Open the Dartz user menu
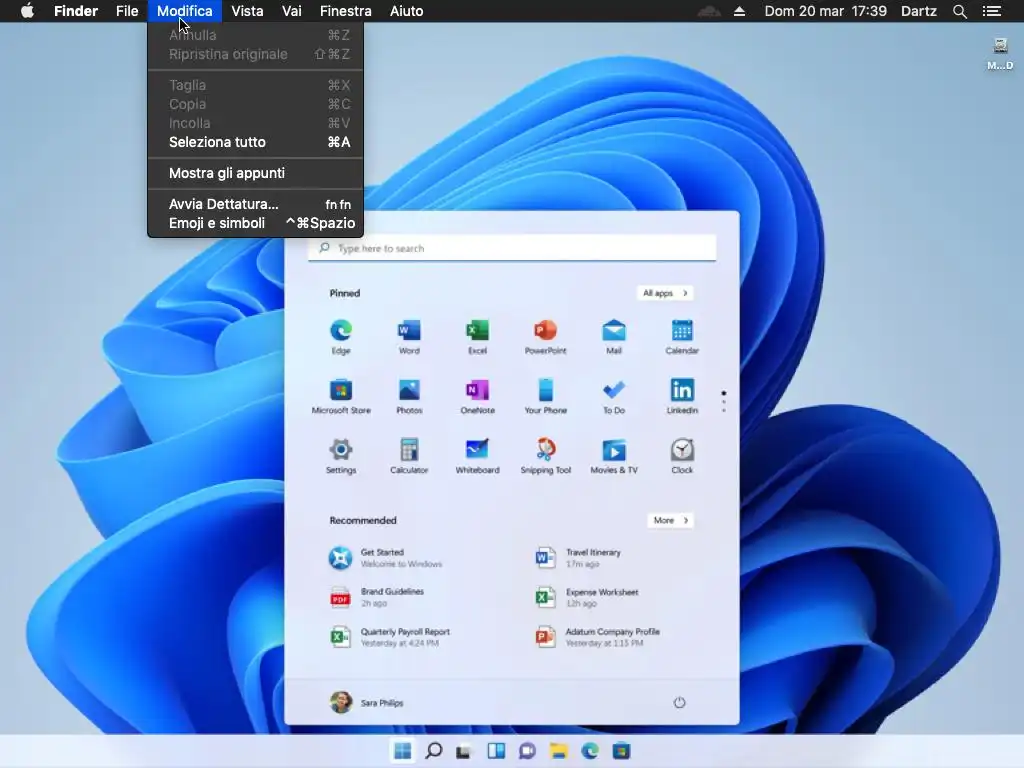 tap(918, 11)
